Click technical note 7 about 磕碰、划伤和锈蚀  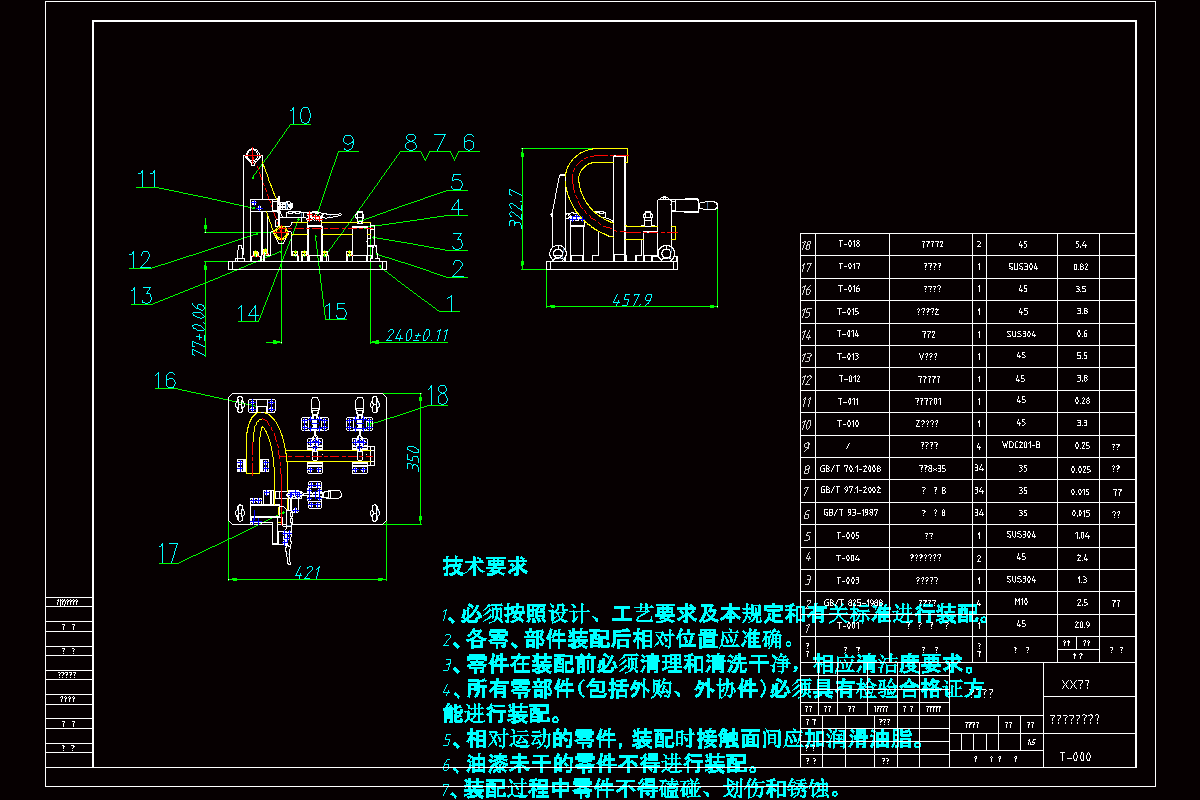click(642, 789)
